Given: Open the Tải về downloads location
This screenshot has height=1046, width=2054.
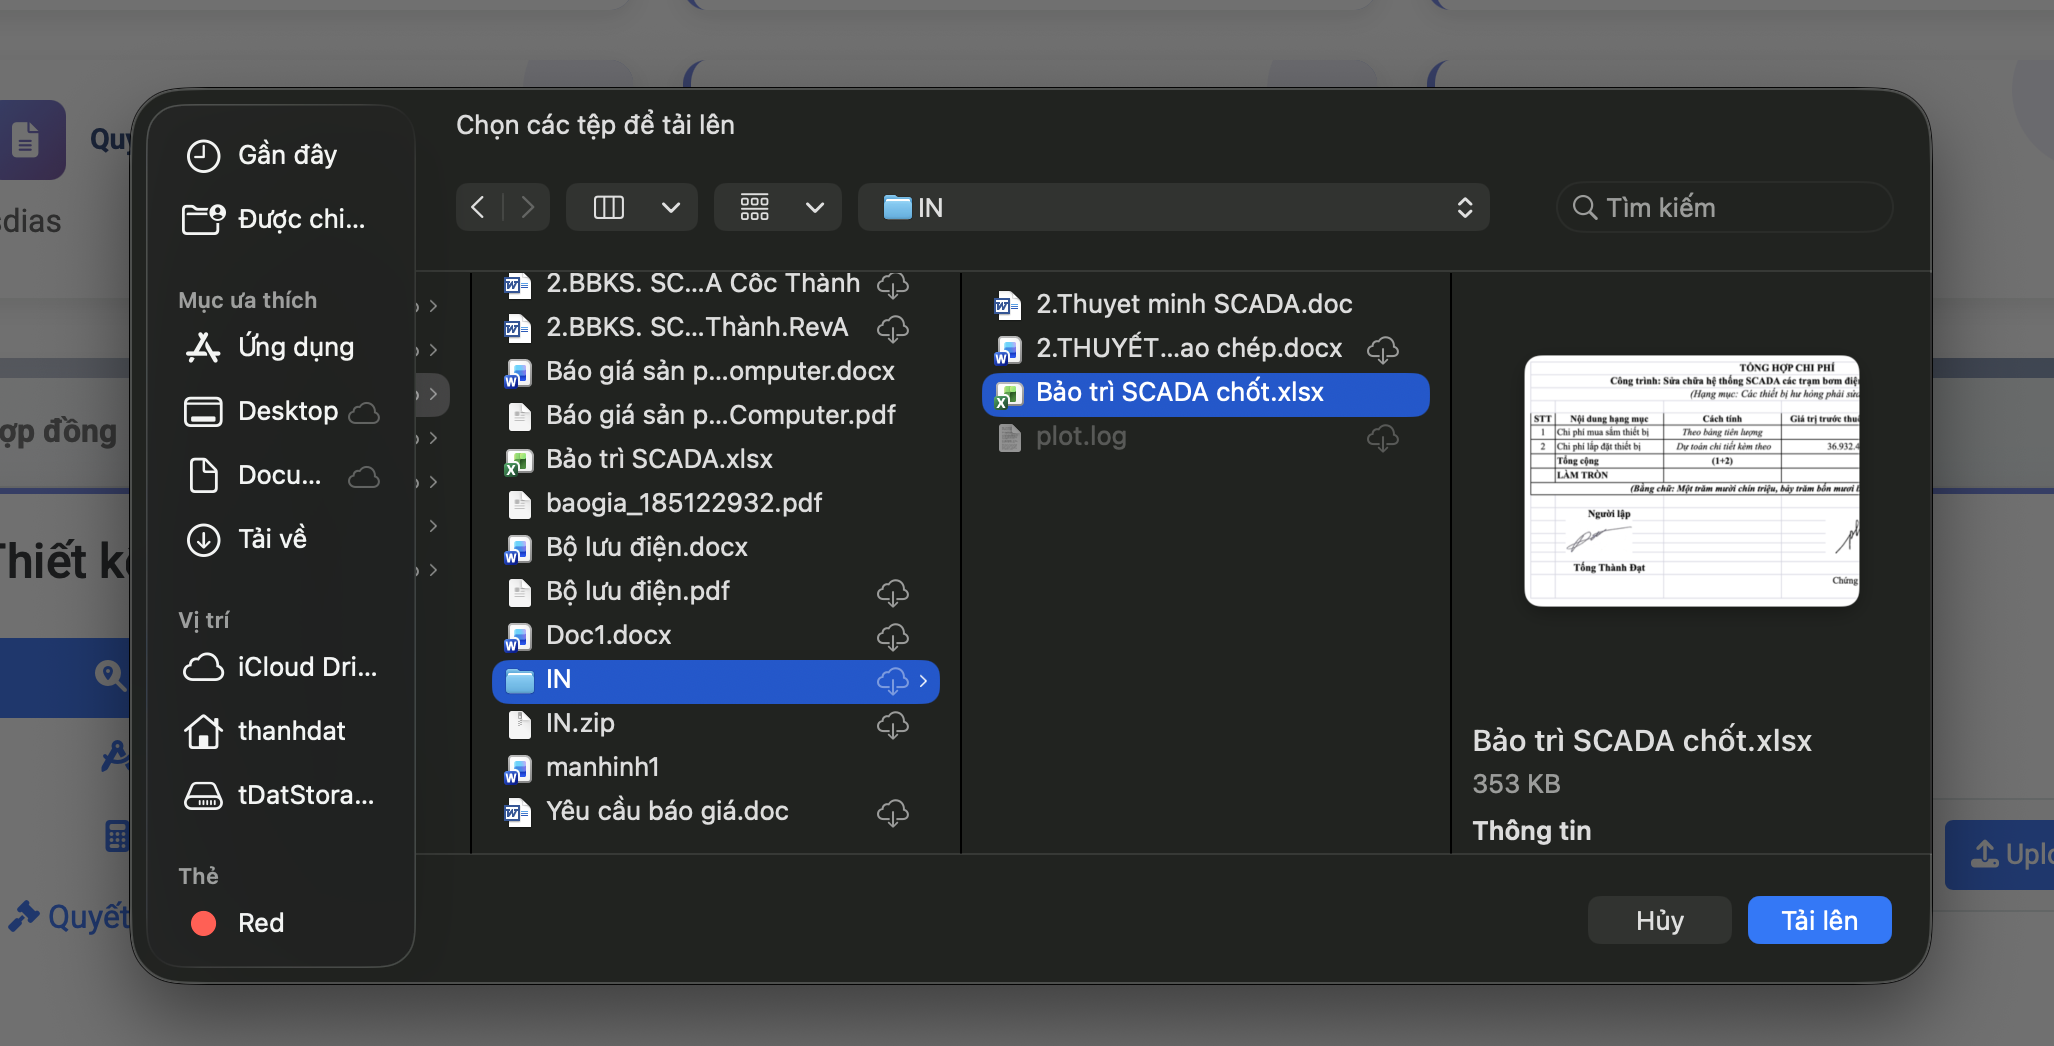Looking at the screenshot, I should (275, 539).
